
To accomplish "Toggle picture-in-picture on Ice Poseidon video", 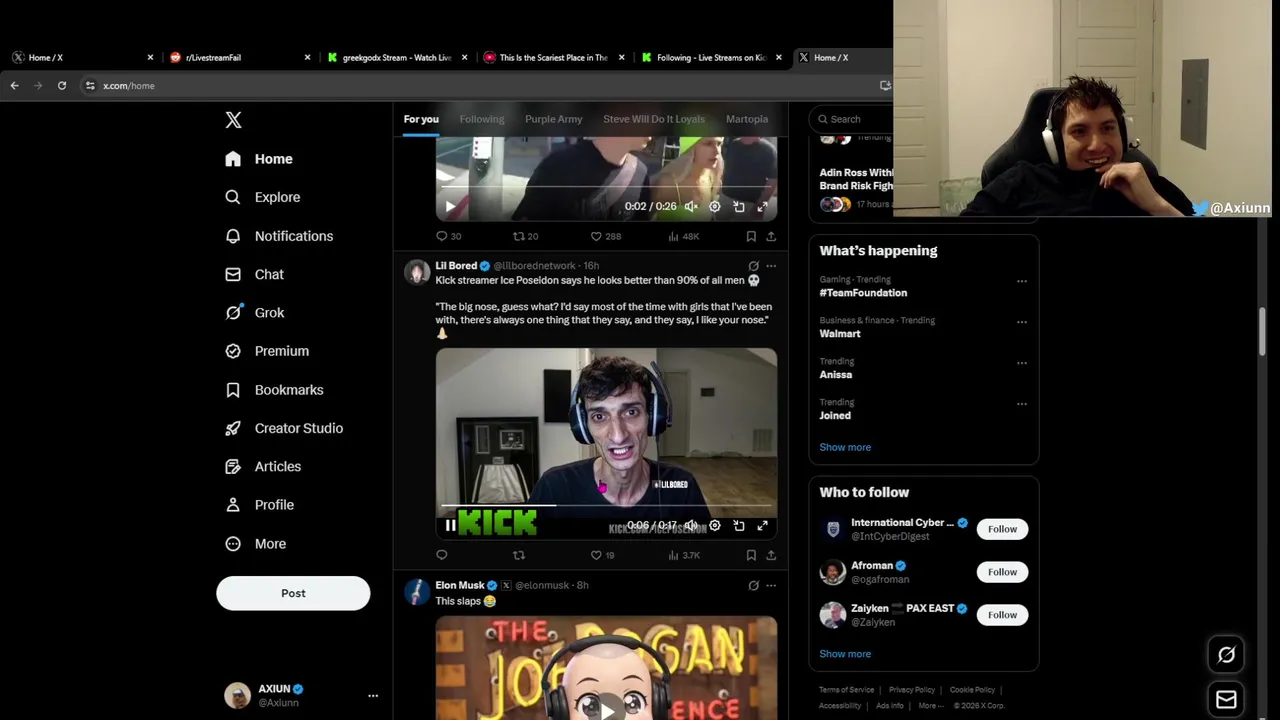I will pos(739,525).
